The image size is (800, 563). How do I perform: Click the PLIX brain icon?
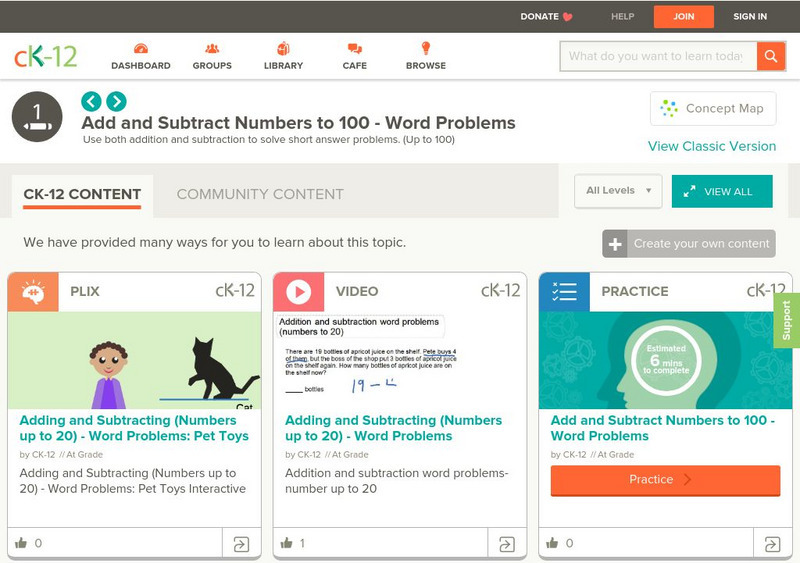[33, 292]
